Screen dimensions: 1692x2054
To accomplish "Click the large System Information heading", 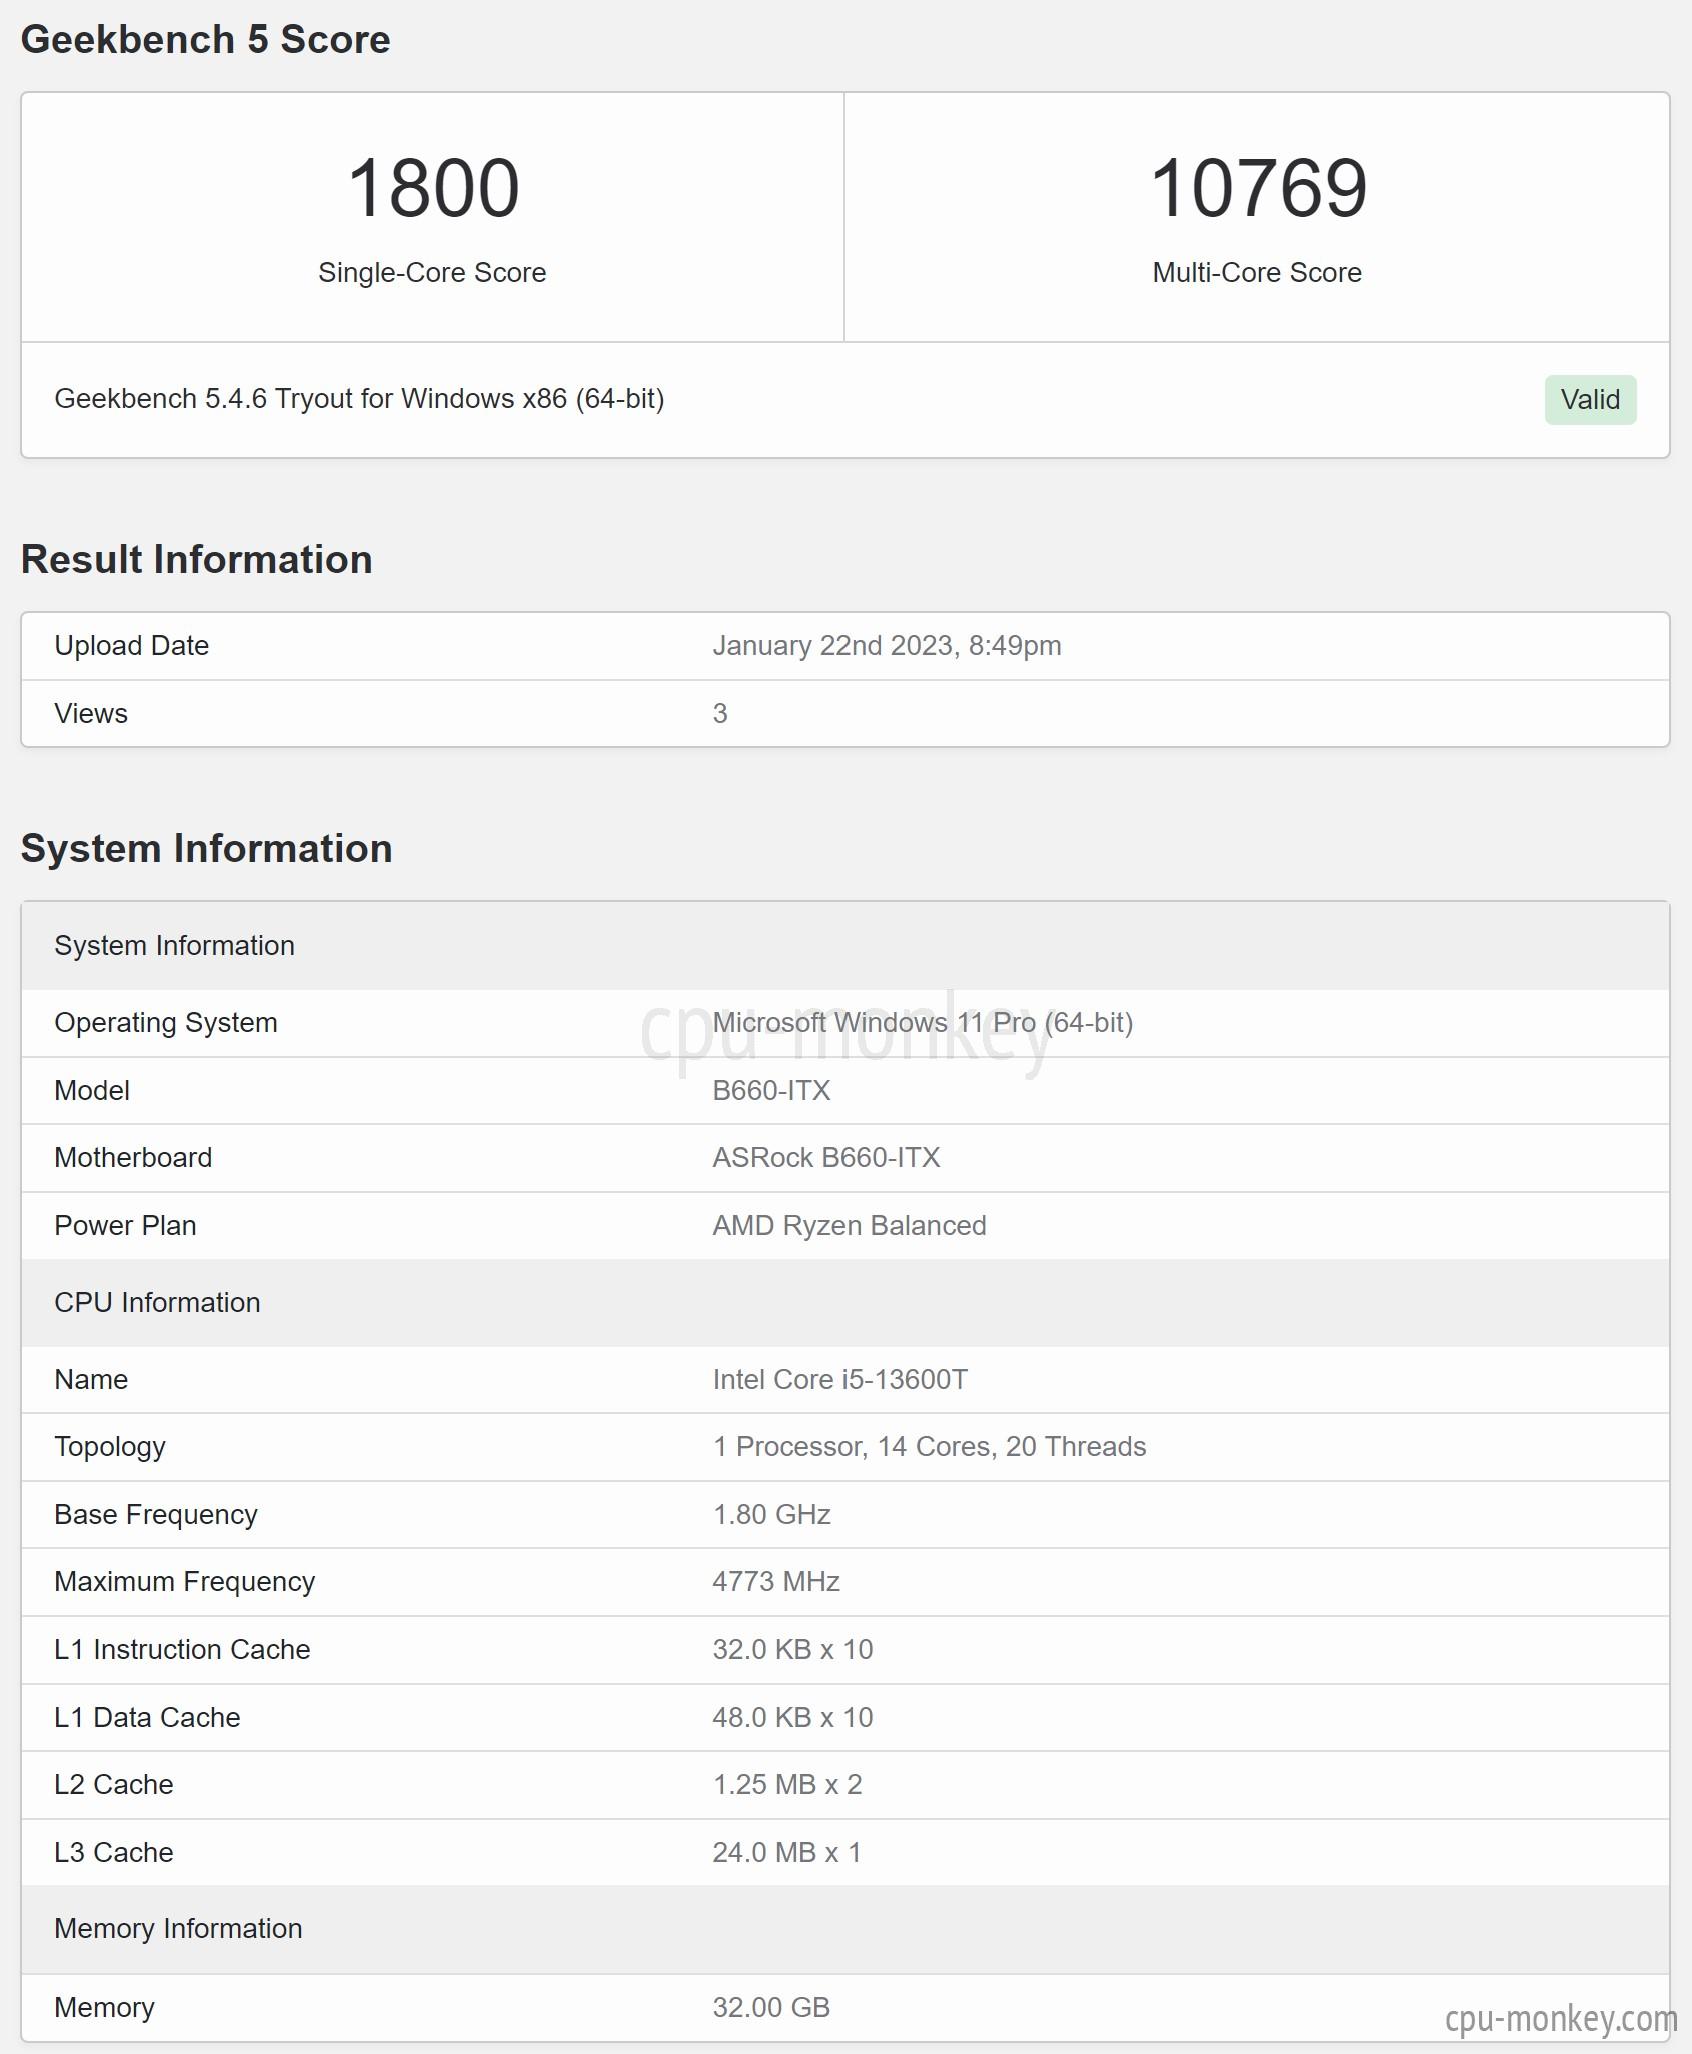I will click(x=206, y=849).
